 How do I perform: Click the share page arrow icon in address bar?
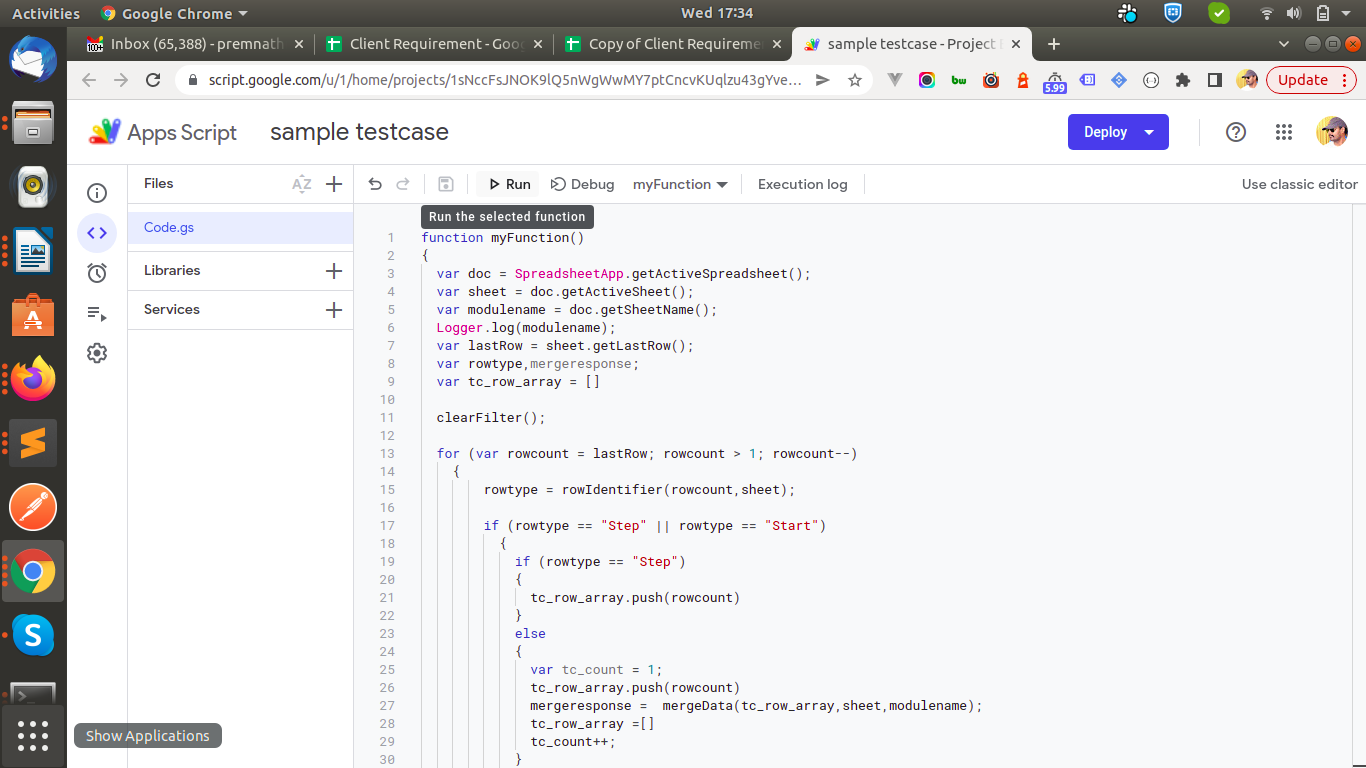tap(822, 80)
